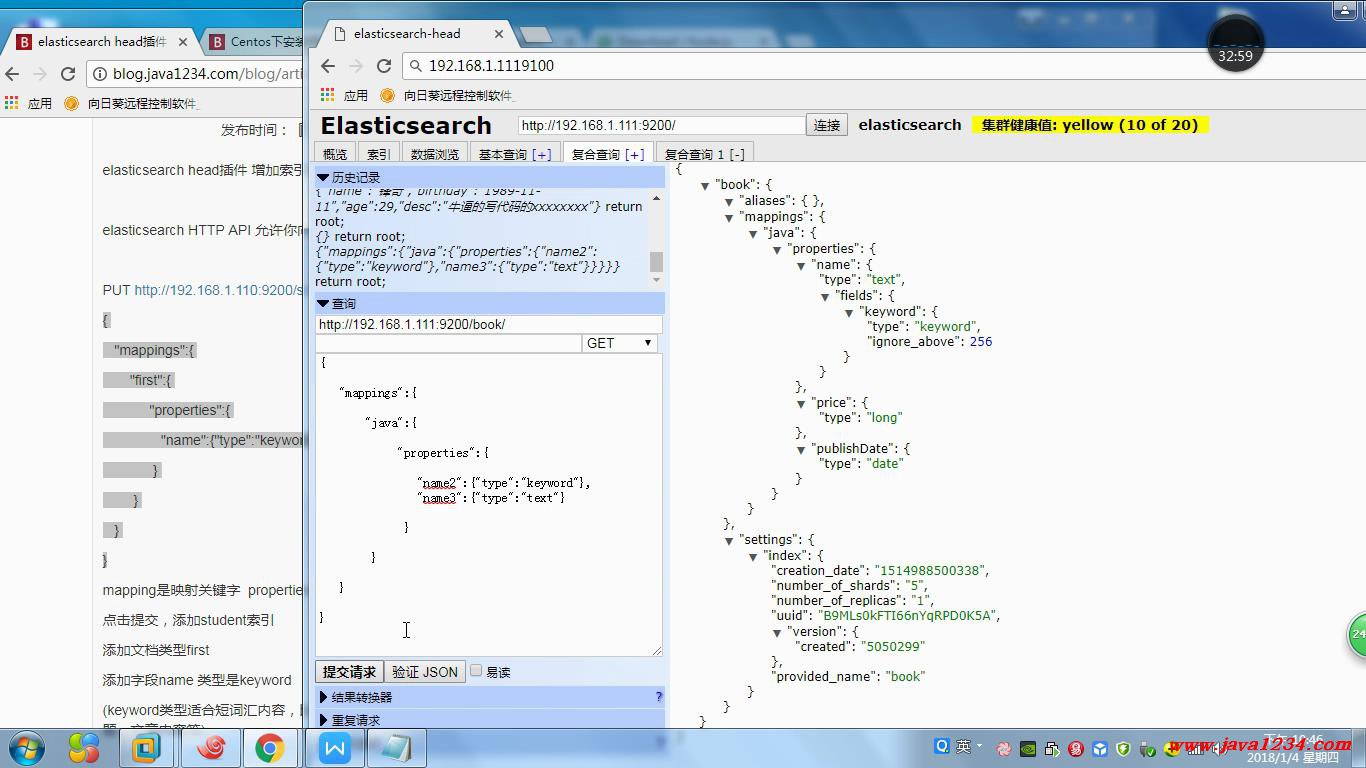Screen dimensions: 1366x768
Task: Open Chrome from the Windows taskbar
Action: tap(269, 747)
